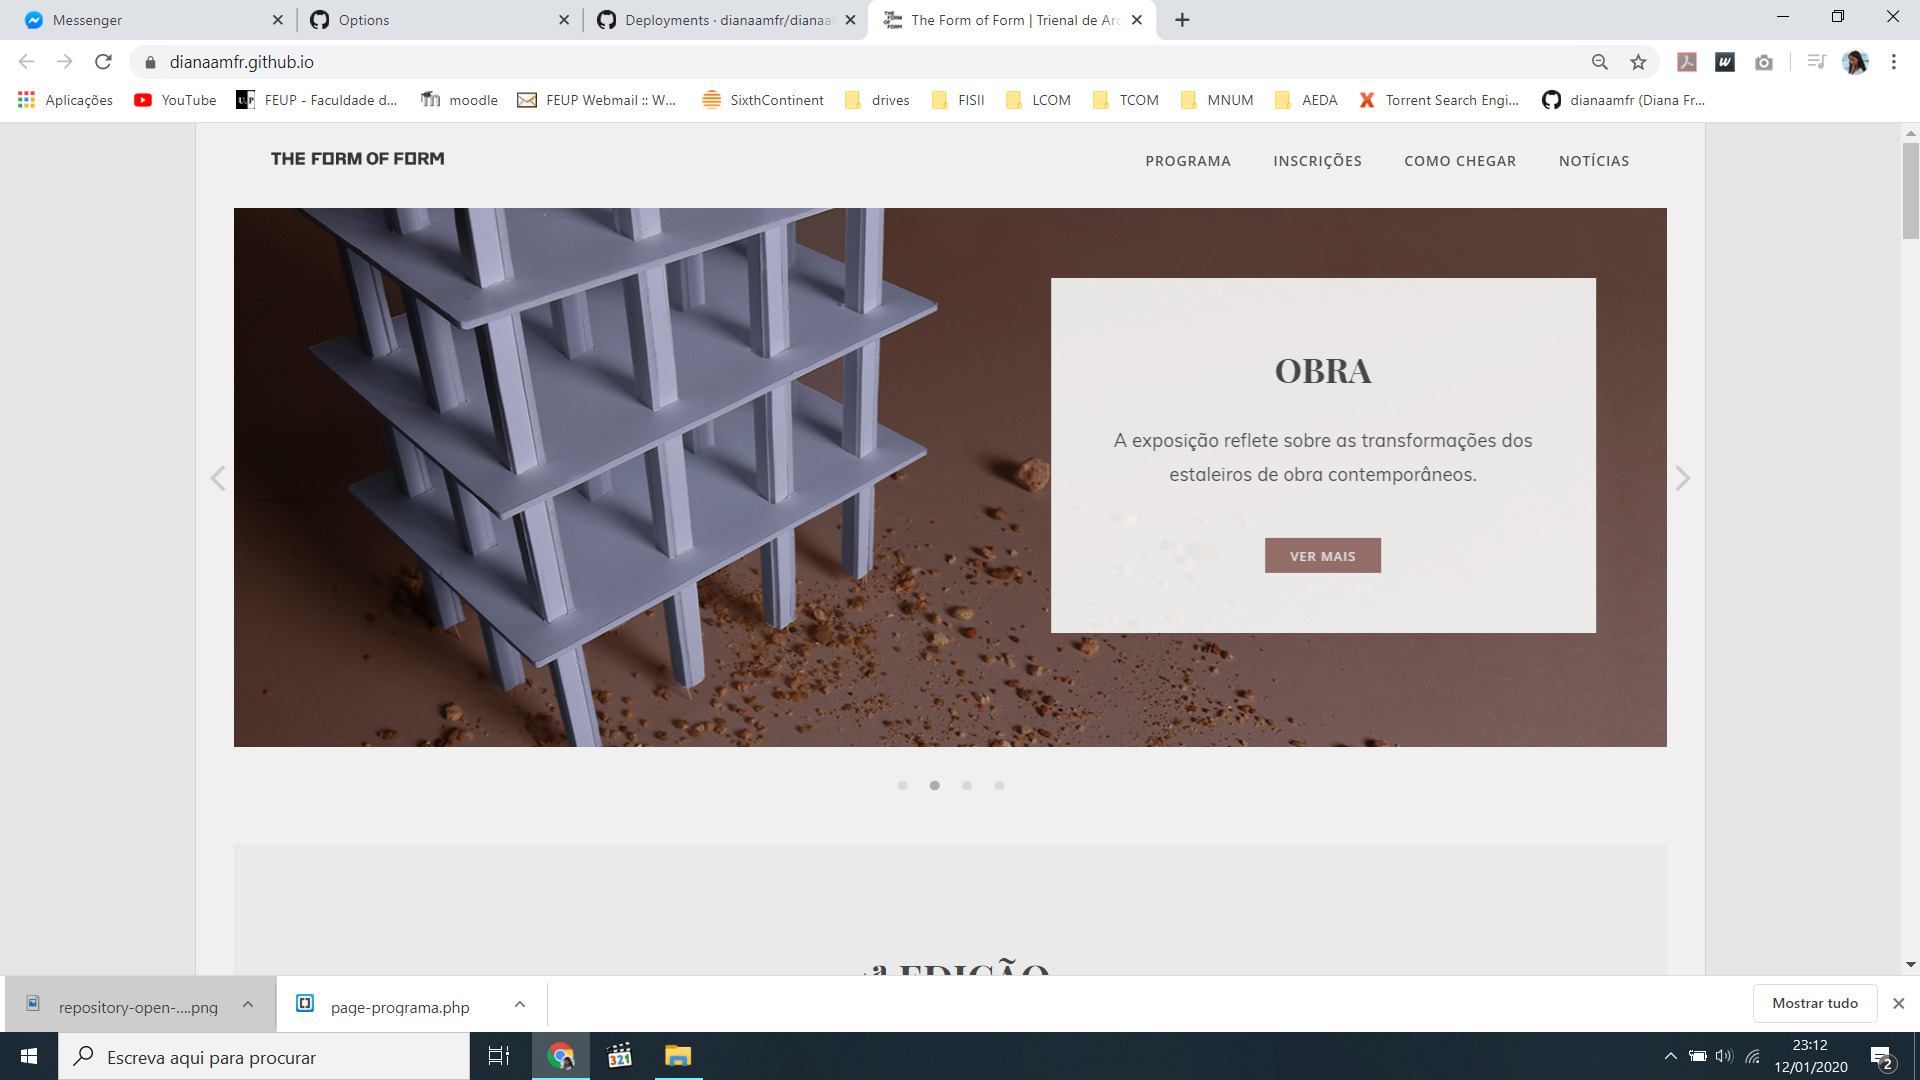Jump to the fourth slide indicator
The height and width of the screenshot is (1080, 1920).
coord(999,786)
